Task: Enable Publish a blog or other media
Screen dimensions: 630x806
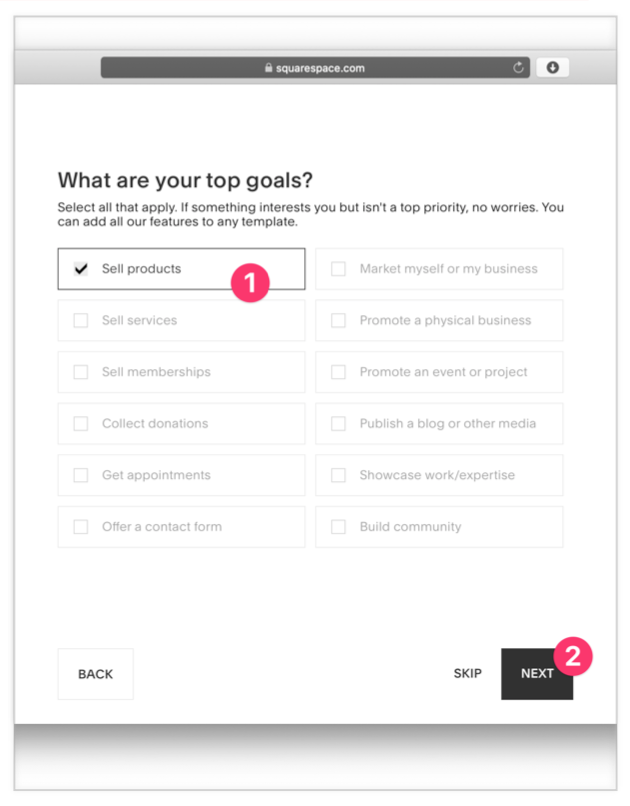Action: point(339,424)
